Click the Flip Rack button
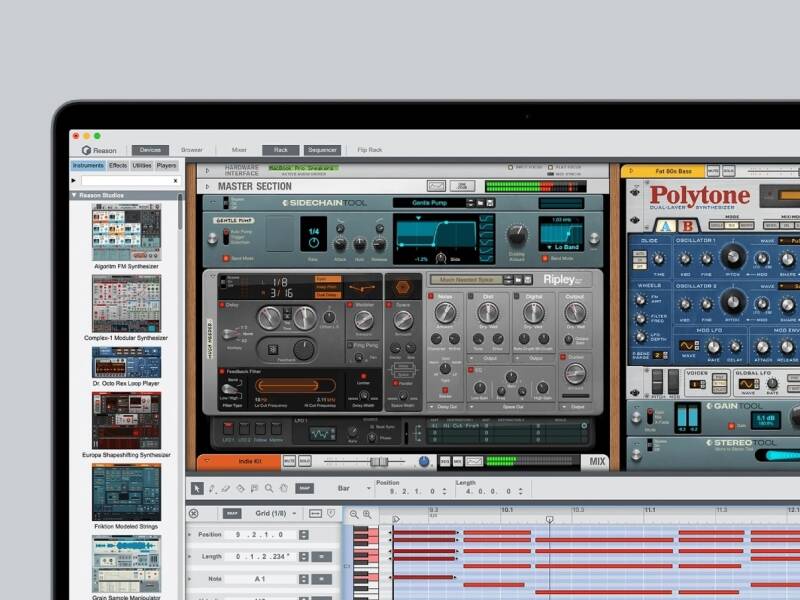Image resolution: width=800 pixels, height=600 pixels. 370,150
